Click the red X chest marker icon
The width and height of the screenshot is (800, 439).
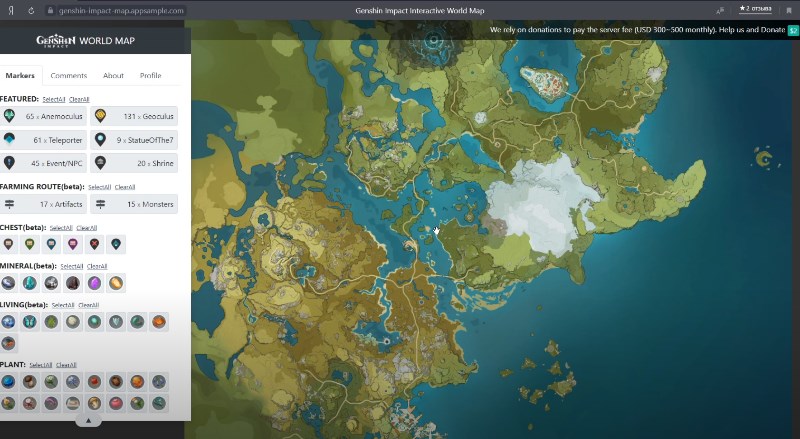(x=95, y=243)
